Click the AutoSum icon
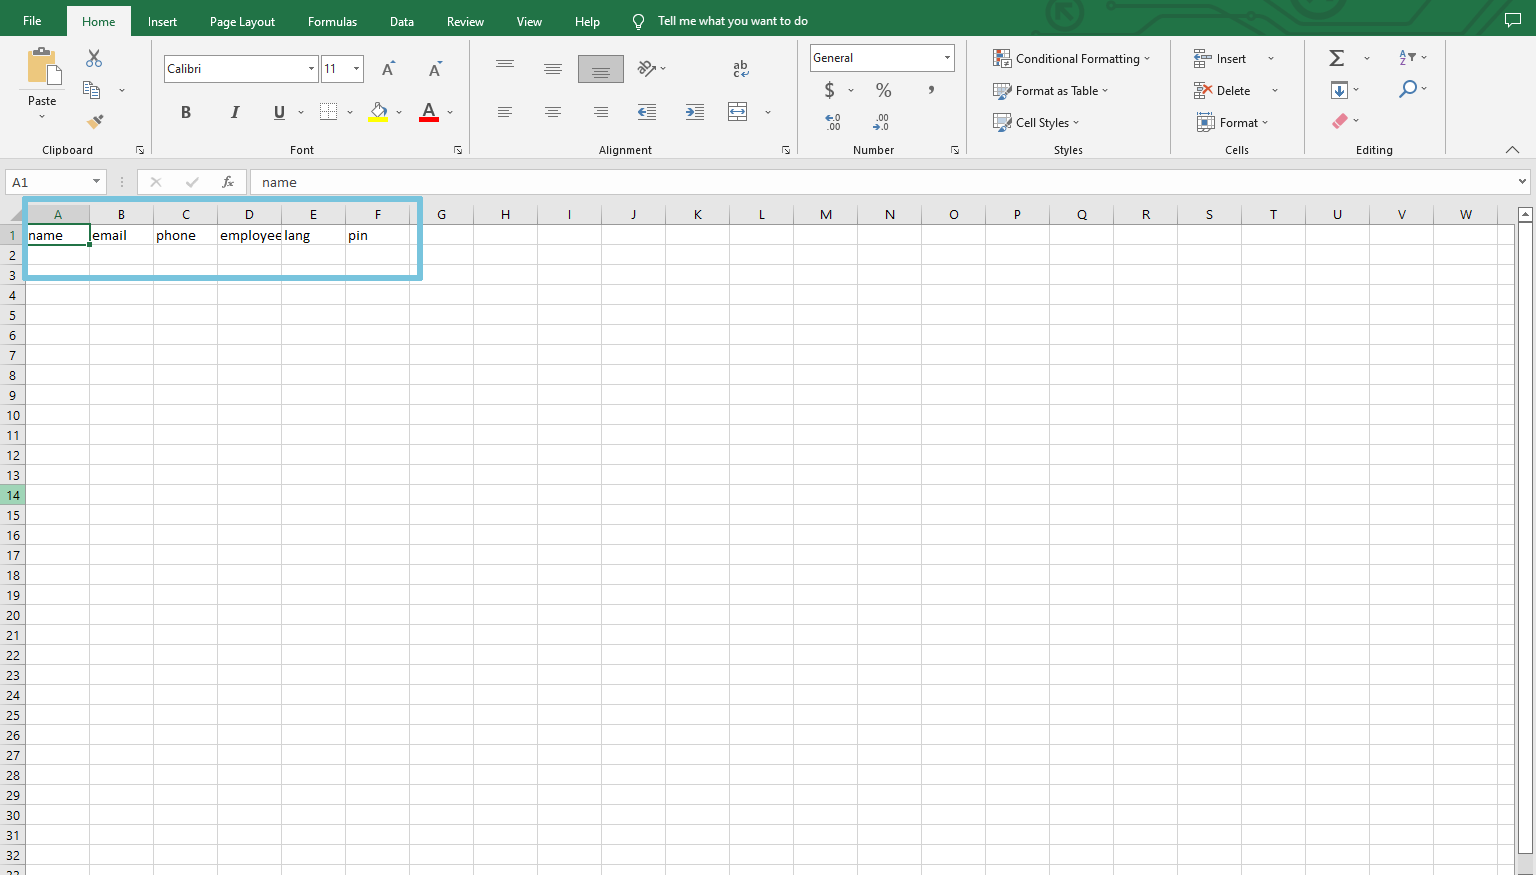The width and height of the screenshot is (1536, 875). (x=1336, y=58)
